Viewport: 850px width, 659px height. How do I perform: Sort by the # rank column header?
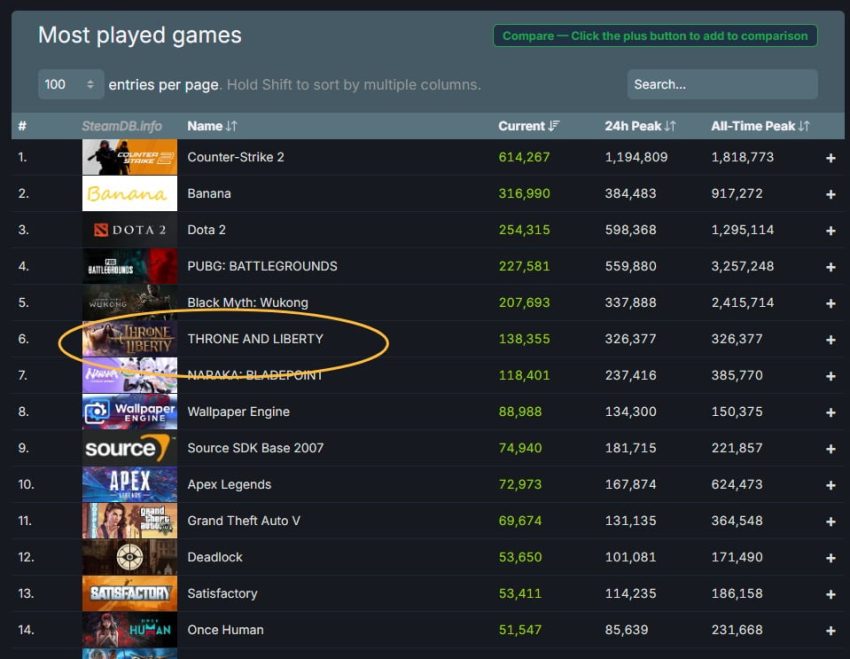[x=22, y=126]
